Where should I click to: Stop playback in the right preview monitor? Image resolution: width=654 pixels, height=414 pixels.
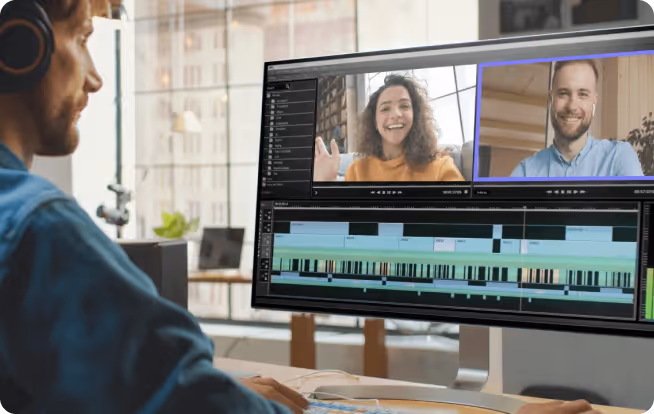coord(563,192)
